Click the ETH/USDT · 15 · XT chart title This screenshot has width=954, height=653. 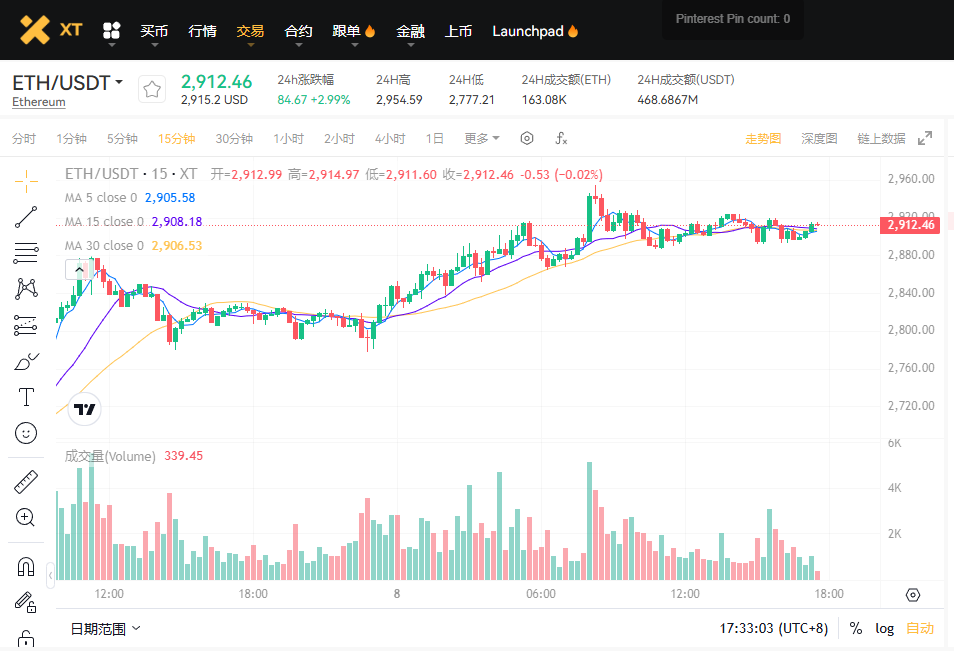pos(131,174)
